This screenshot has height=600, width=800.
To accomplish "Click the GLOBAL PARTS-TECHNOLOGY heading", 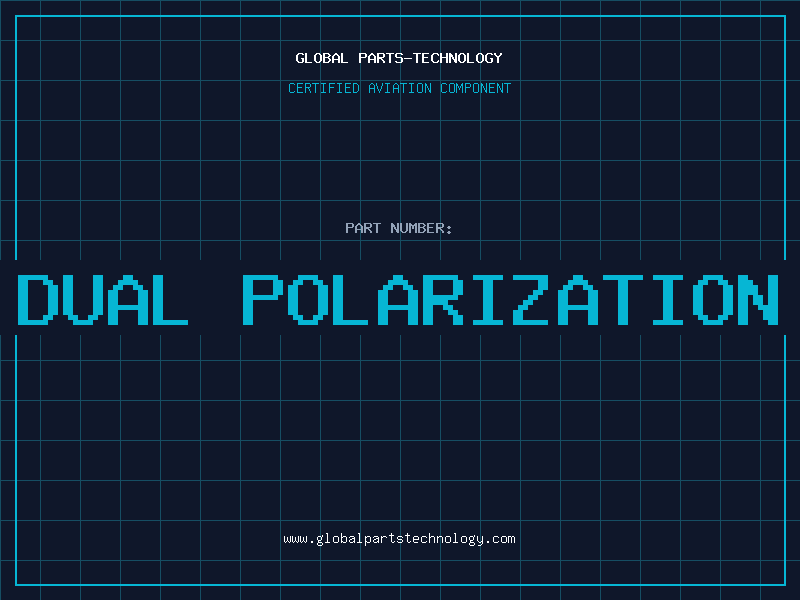I will 399,58.
